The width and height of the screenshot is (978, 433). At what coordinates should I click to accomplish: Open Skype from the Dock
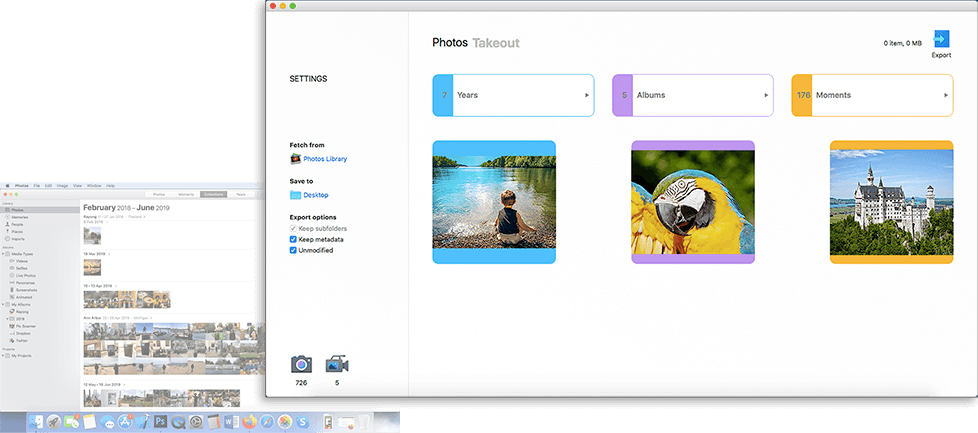coord(303,422)
